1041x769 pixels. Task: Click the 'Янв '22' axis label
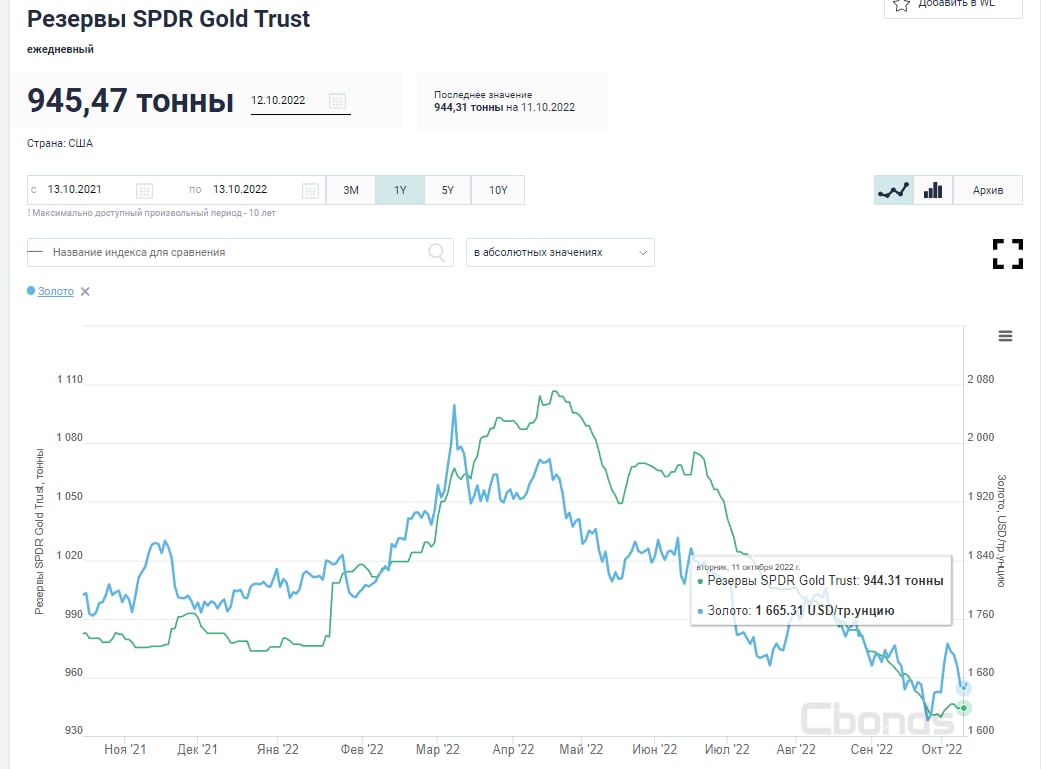point(278,749)
